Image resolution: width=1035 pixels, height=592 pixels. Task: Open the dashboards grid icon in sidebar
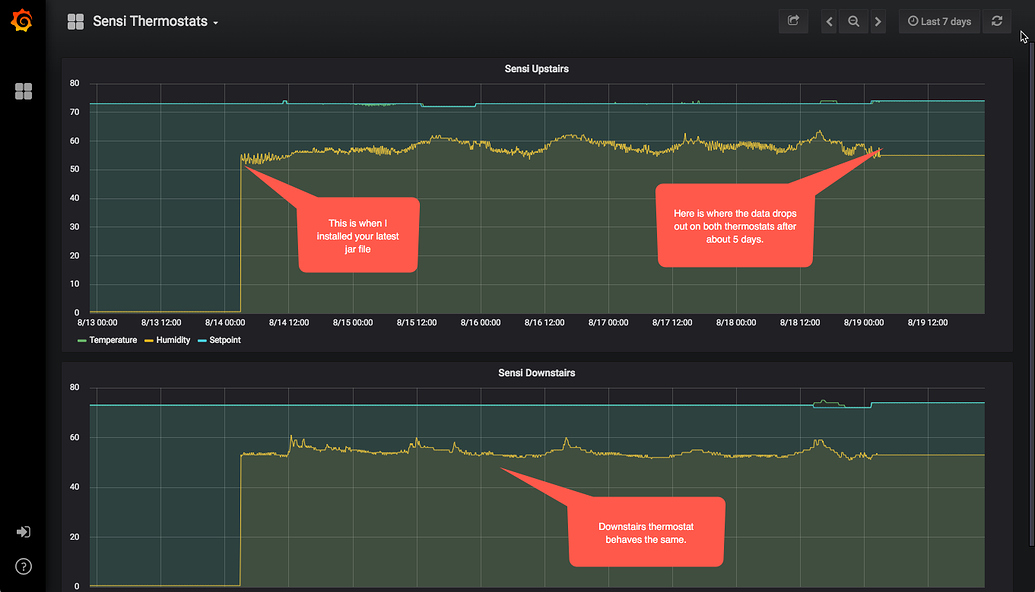click(x=23, y=92)
